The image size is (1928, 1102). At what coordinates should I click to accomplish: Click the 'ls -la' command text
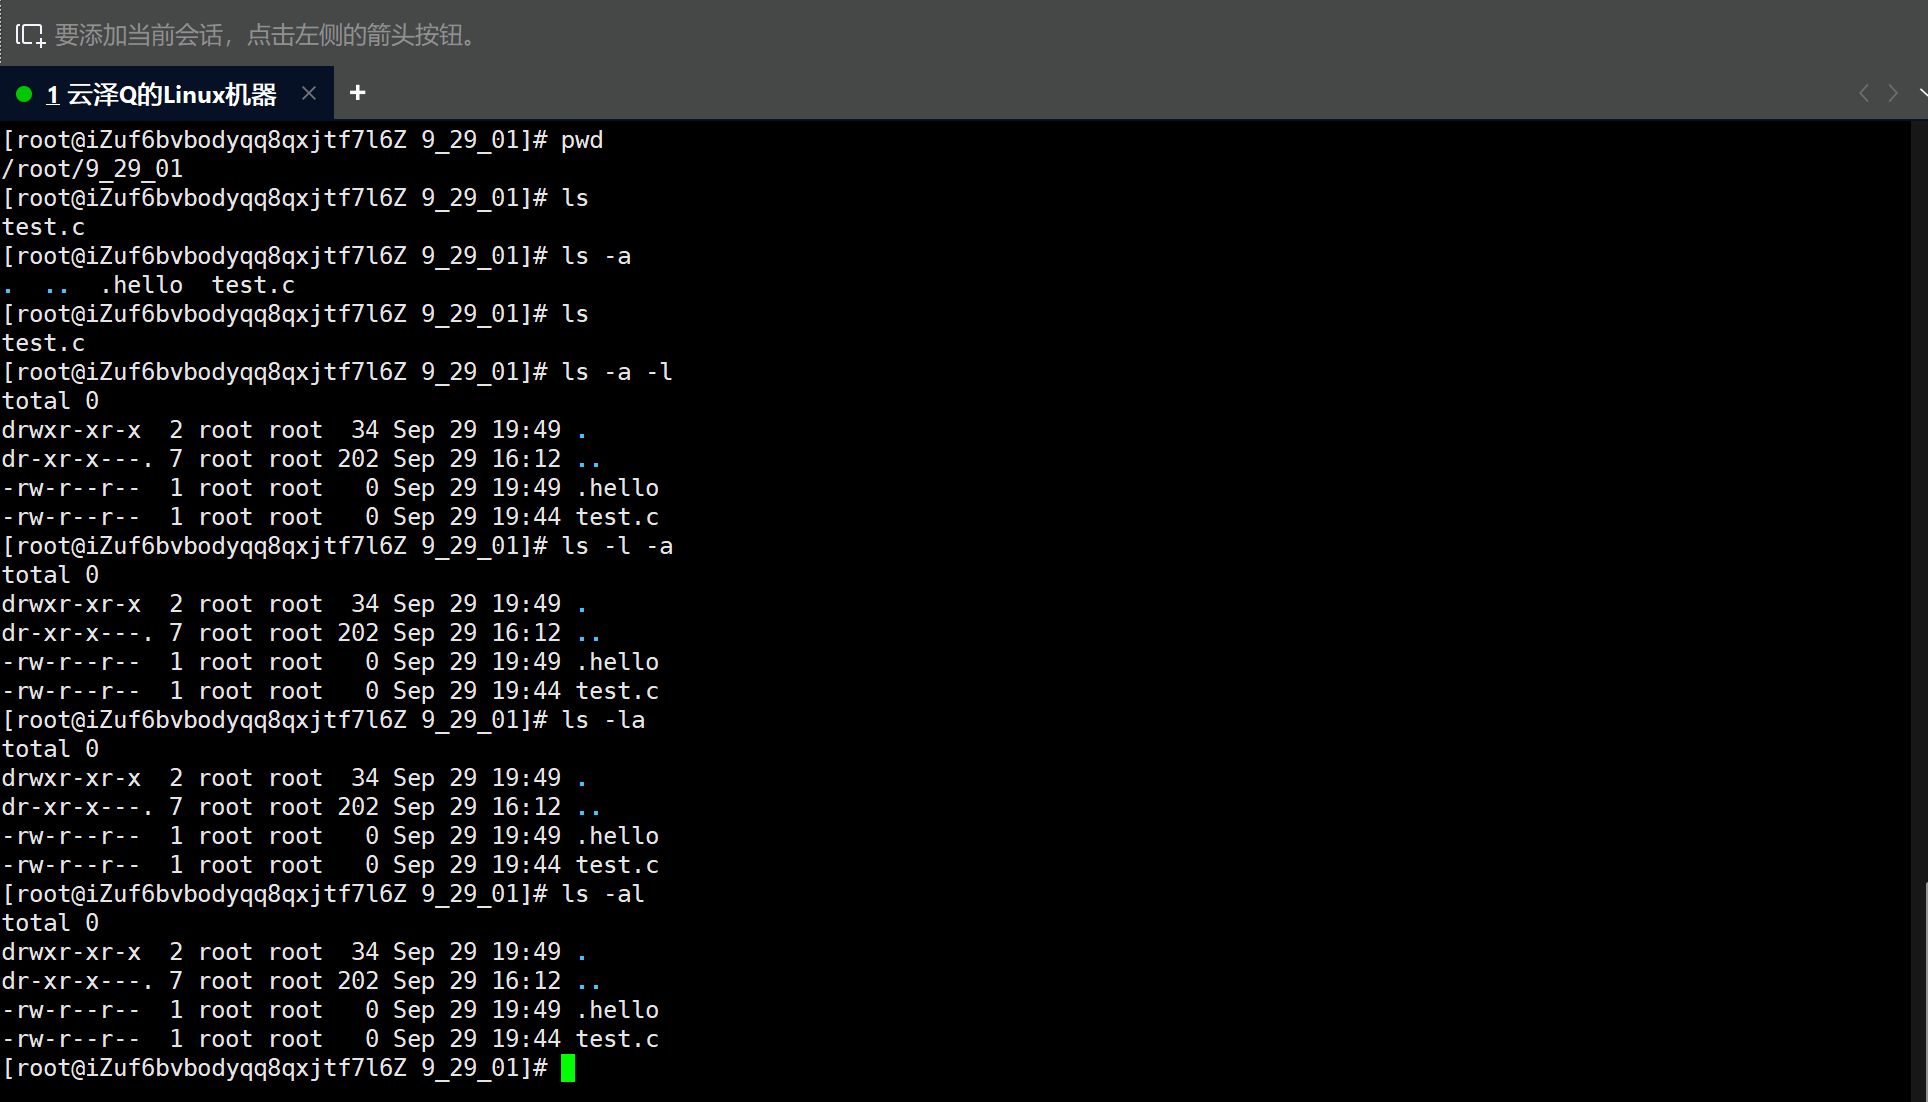click(x=603, y=720)
